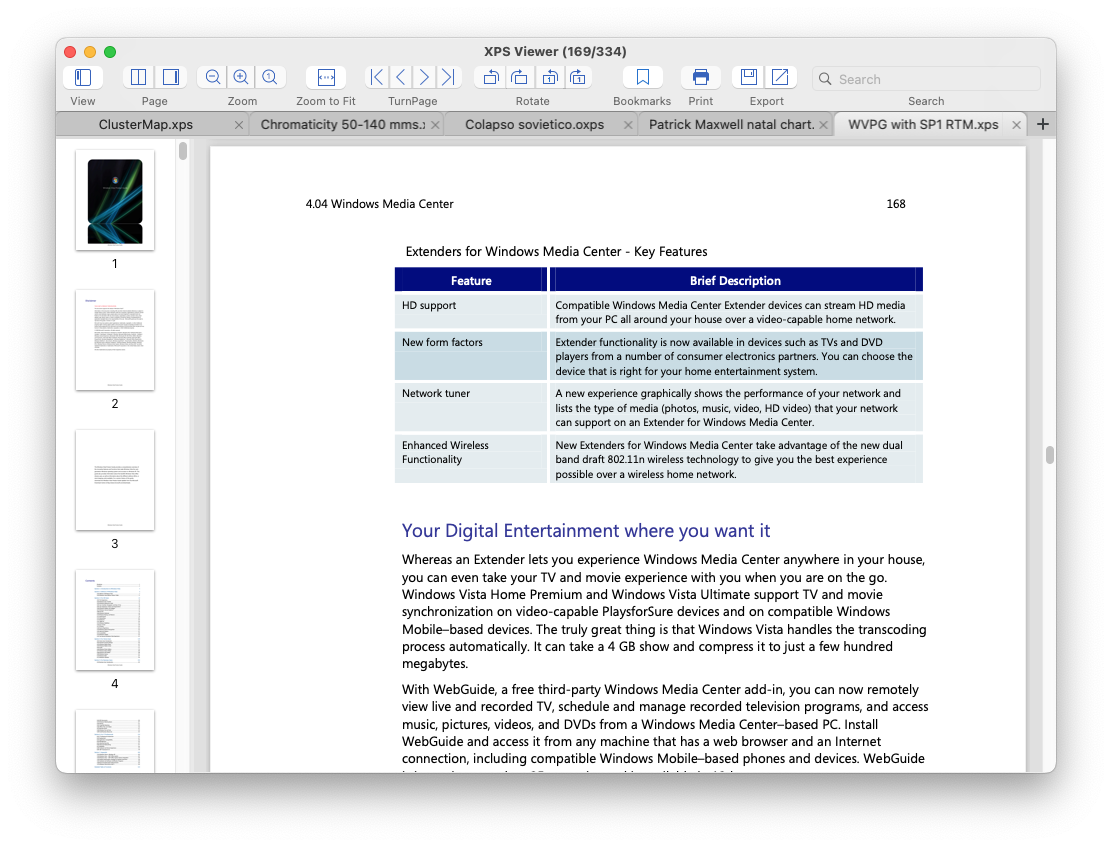The image size is (1112, 847).
Task: Close the Colapso sovietico.oxps tab
Action: click(628, 125)
